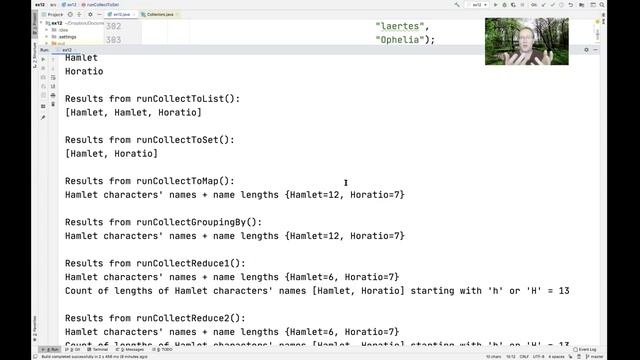640x360 pixels.
Task: Click the line 'Results from runCollectToMap():'
Action: (x=149, y=181)
